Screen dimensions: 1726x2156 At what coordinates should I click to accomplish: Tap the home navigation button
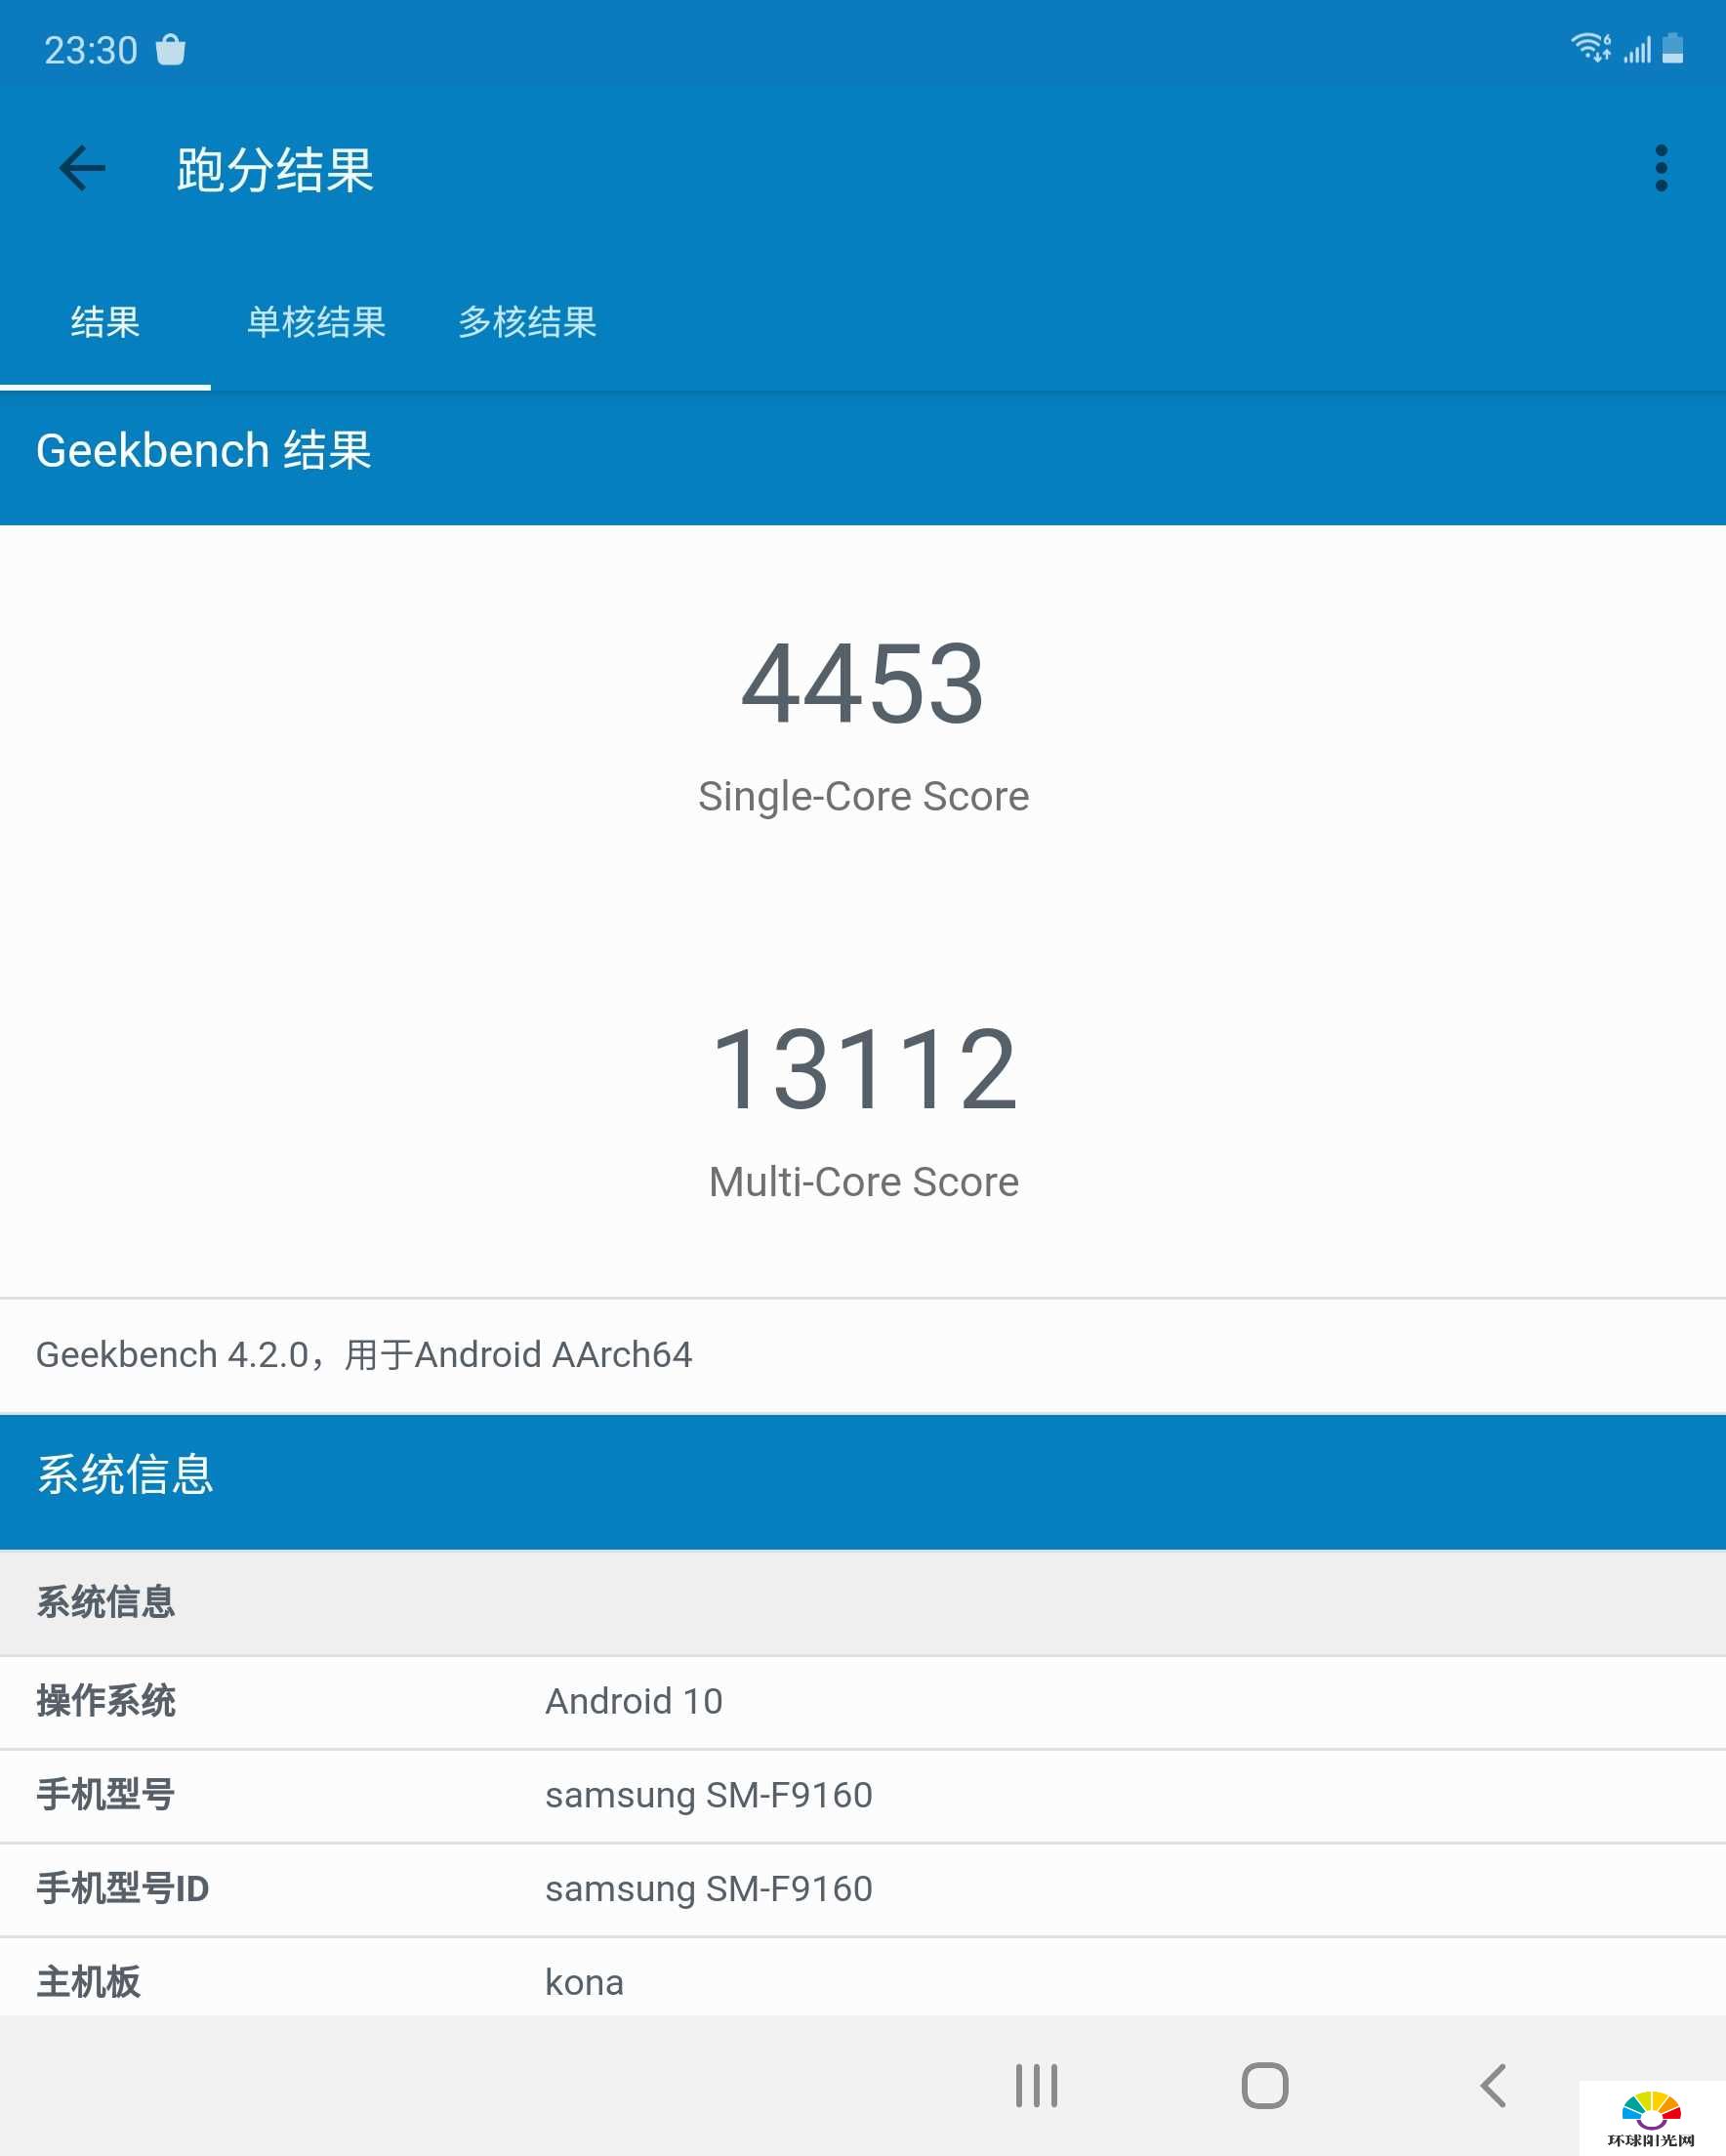pos(1264,2085)
